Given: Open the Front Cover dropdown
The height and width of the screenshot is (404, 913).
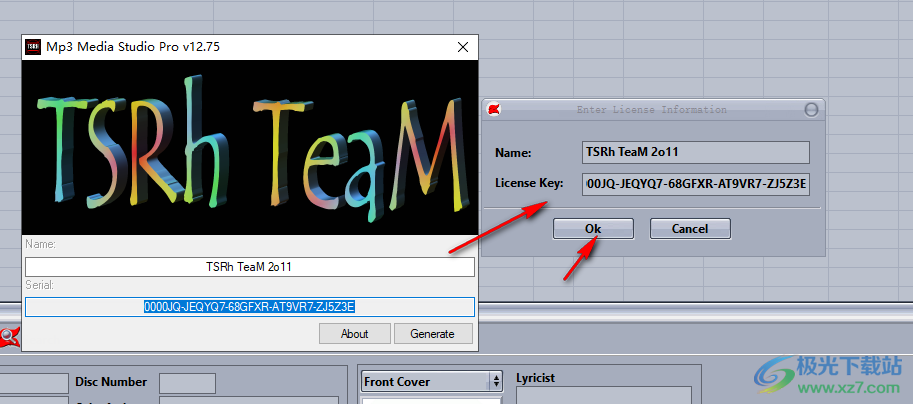Looking at the screenshot, I should pyautogui.click(x=431, y=382).
